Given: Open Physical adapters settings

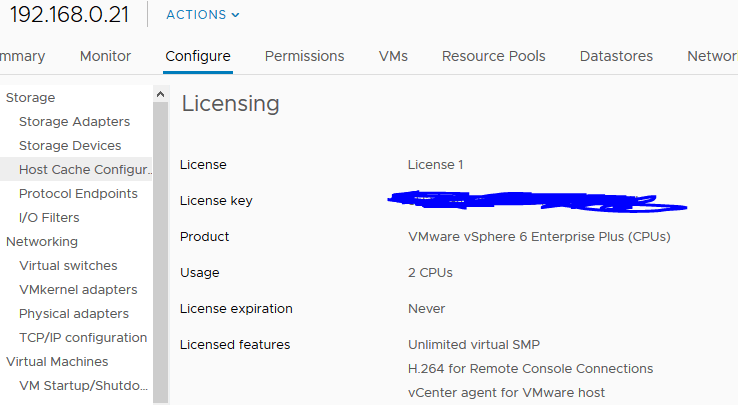Looking at the screenshot, I should [x=74, y=314].
